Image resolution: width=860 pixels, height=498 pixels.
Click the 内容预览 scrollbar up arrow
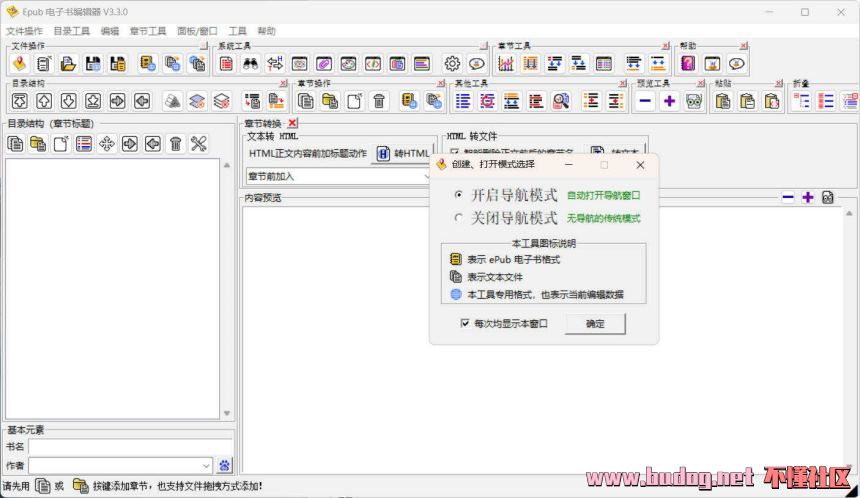pyautogui.click(x=849, y=213)
